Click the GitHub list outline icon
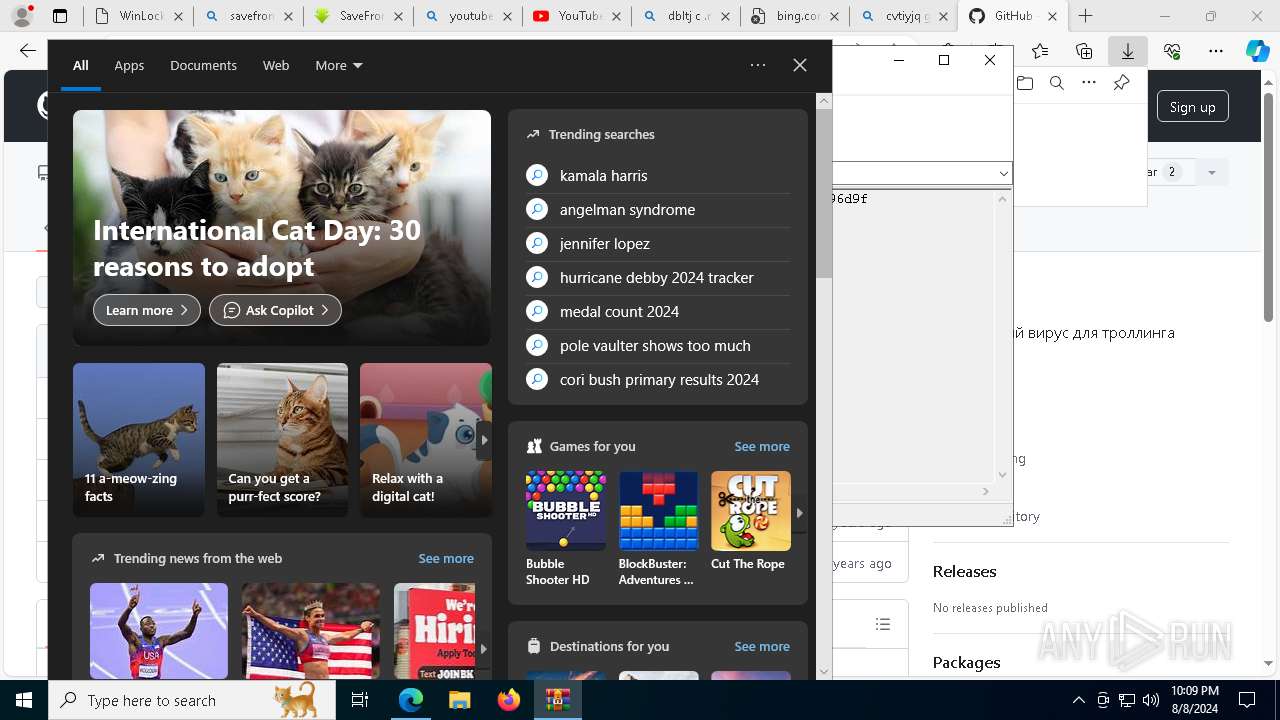The image size is (1280, 720). 883,624
